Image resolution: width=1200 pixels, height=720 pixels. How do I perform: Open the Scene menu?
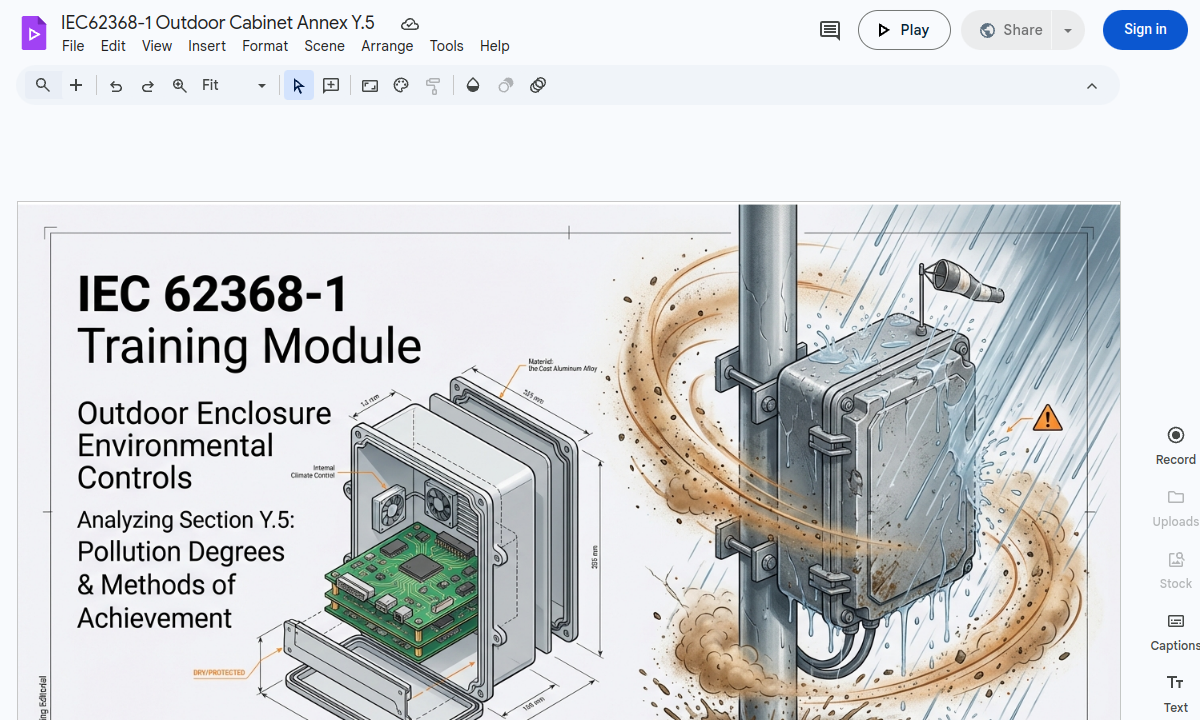pyautogui.click(x=324, y=46)
